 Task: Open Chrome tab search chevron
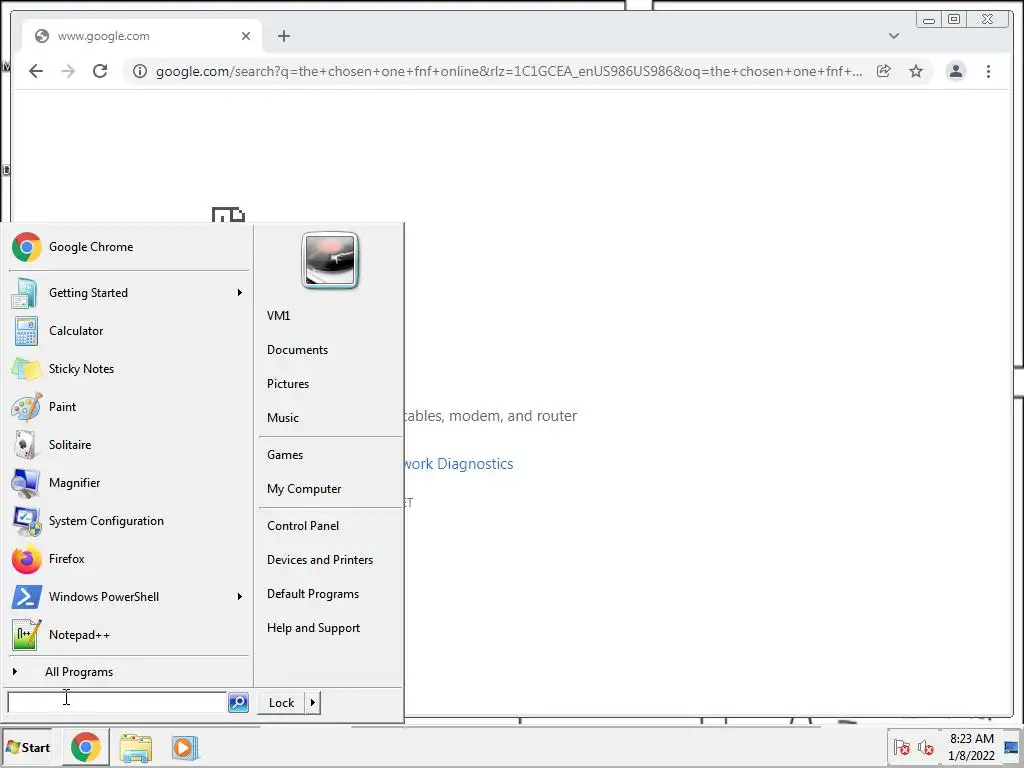click(x=894, y=36)
